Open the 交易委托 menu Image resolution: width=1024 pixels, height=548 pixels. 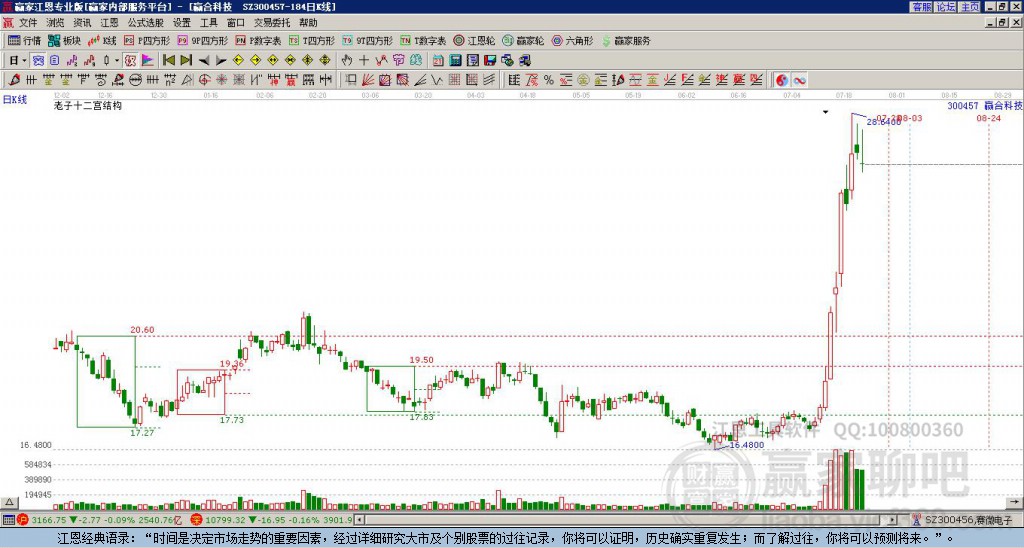tap(272, 23)
